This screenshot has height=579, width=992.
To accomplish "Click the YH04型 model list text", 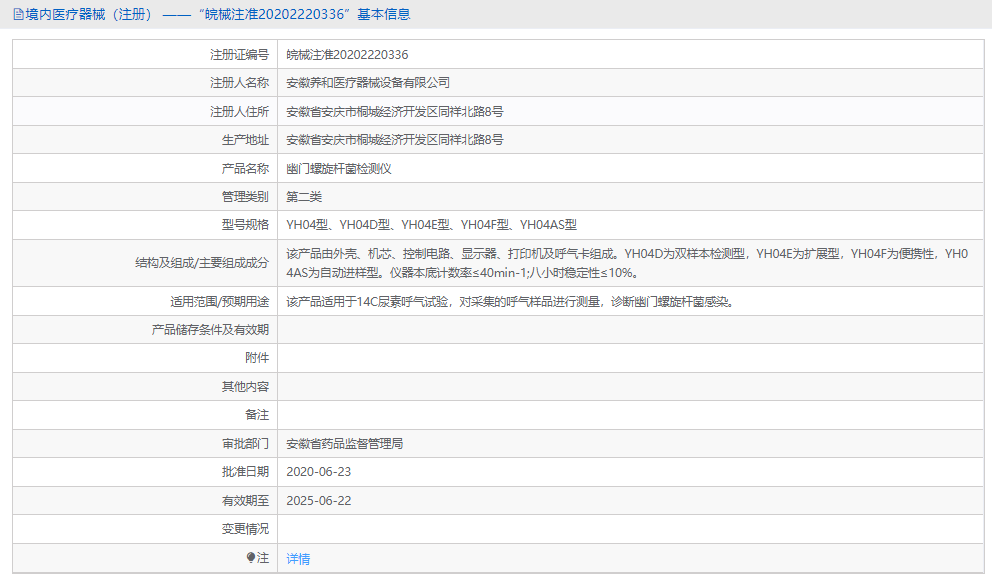I will [x=431, y=225].
